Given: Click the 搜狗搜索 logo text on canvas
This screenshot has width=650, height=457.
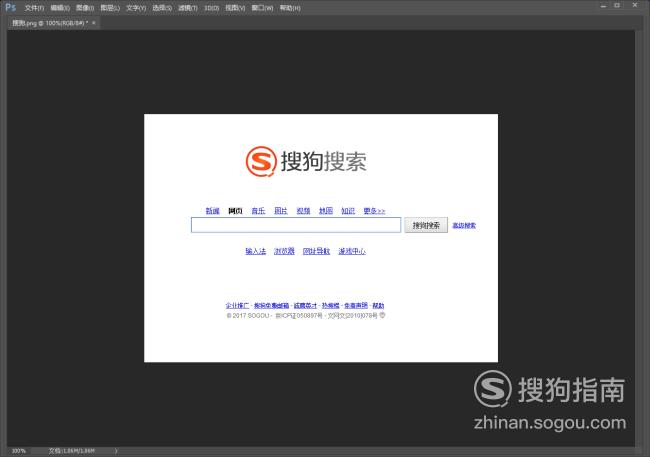Looking at the screenshot, I should pos(324,161).
